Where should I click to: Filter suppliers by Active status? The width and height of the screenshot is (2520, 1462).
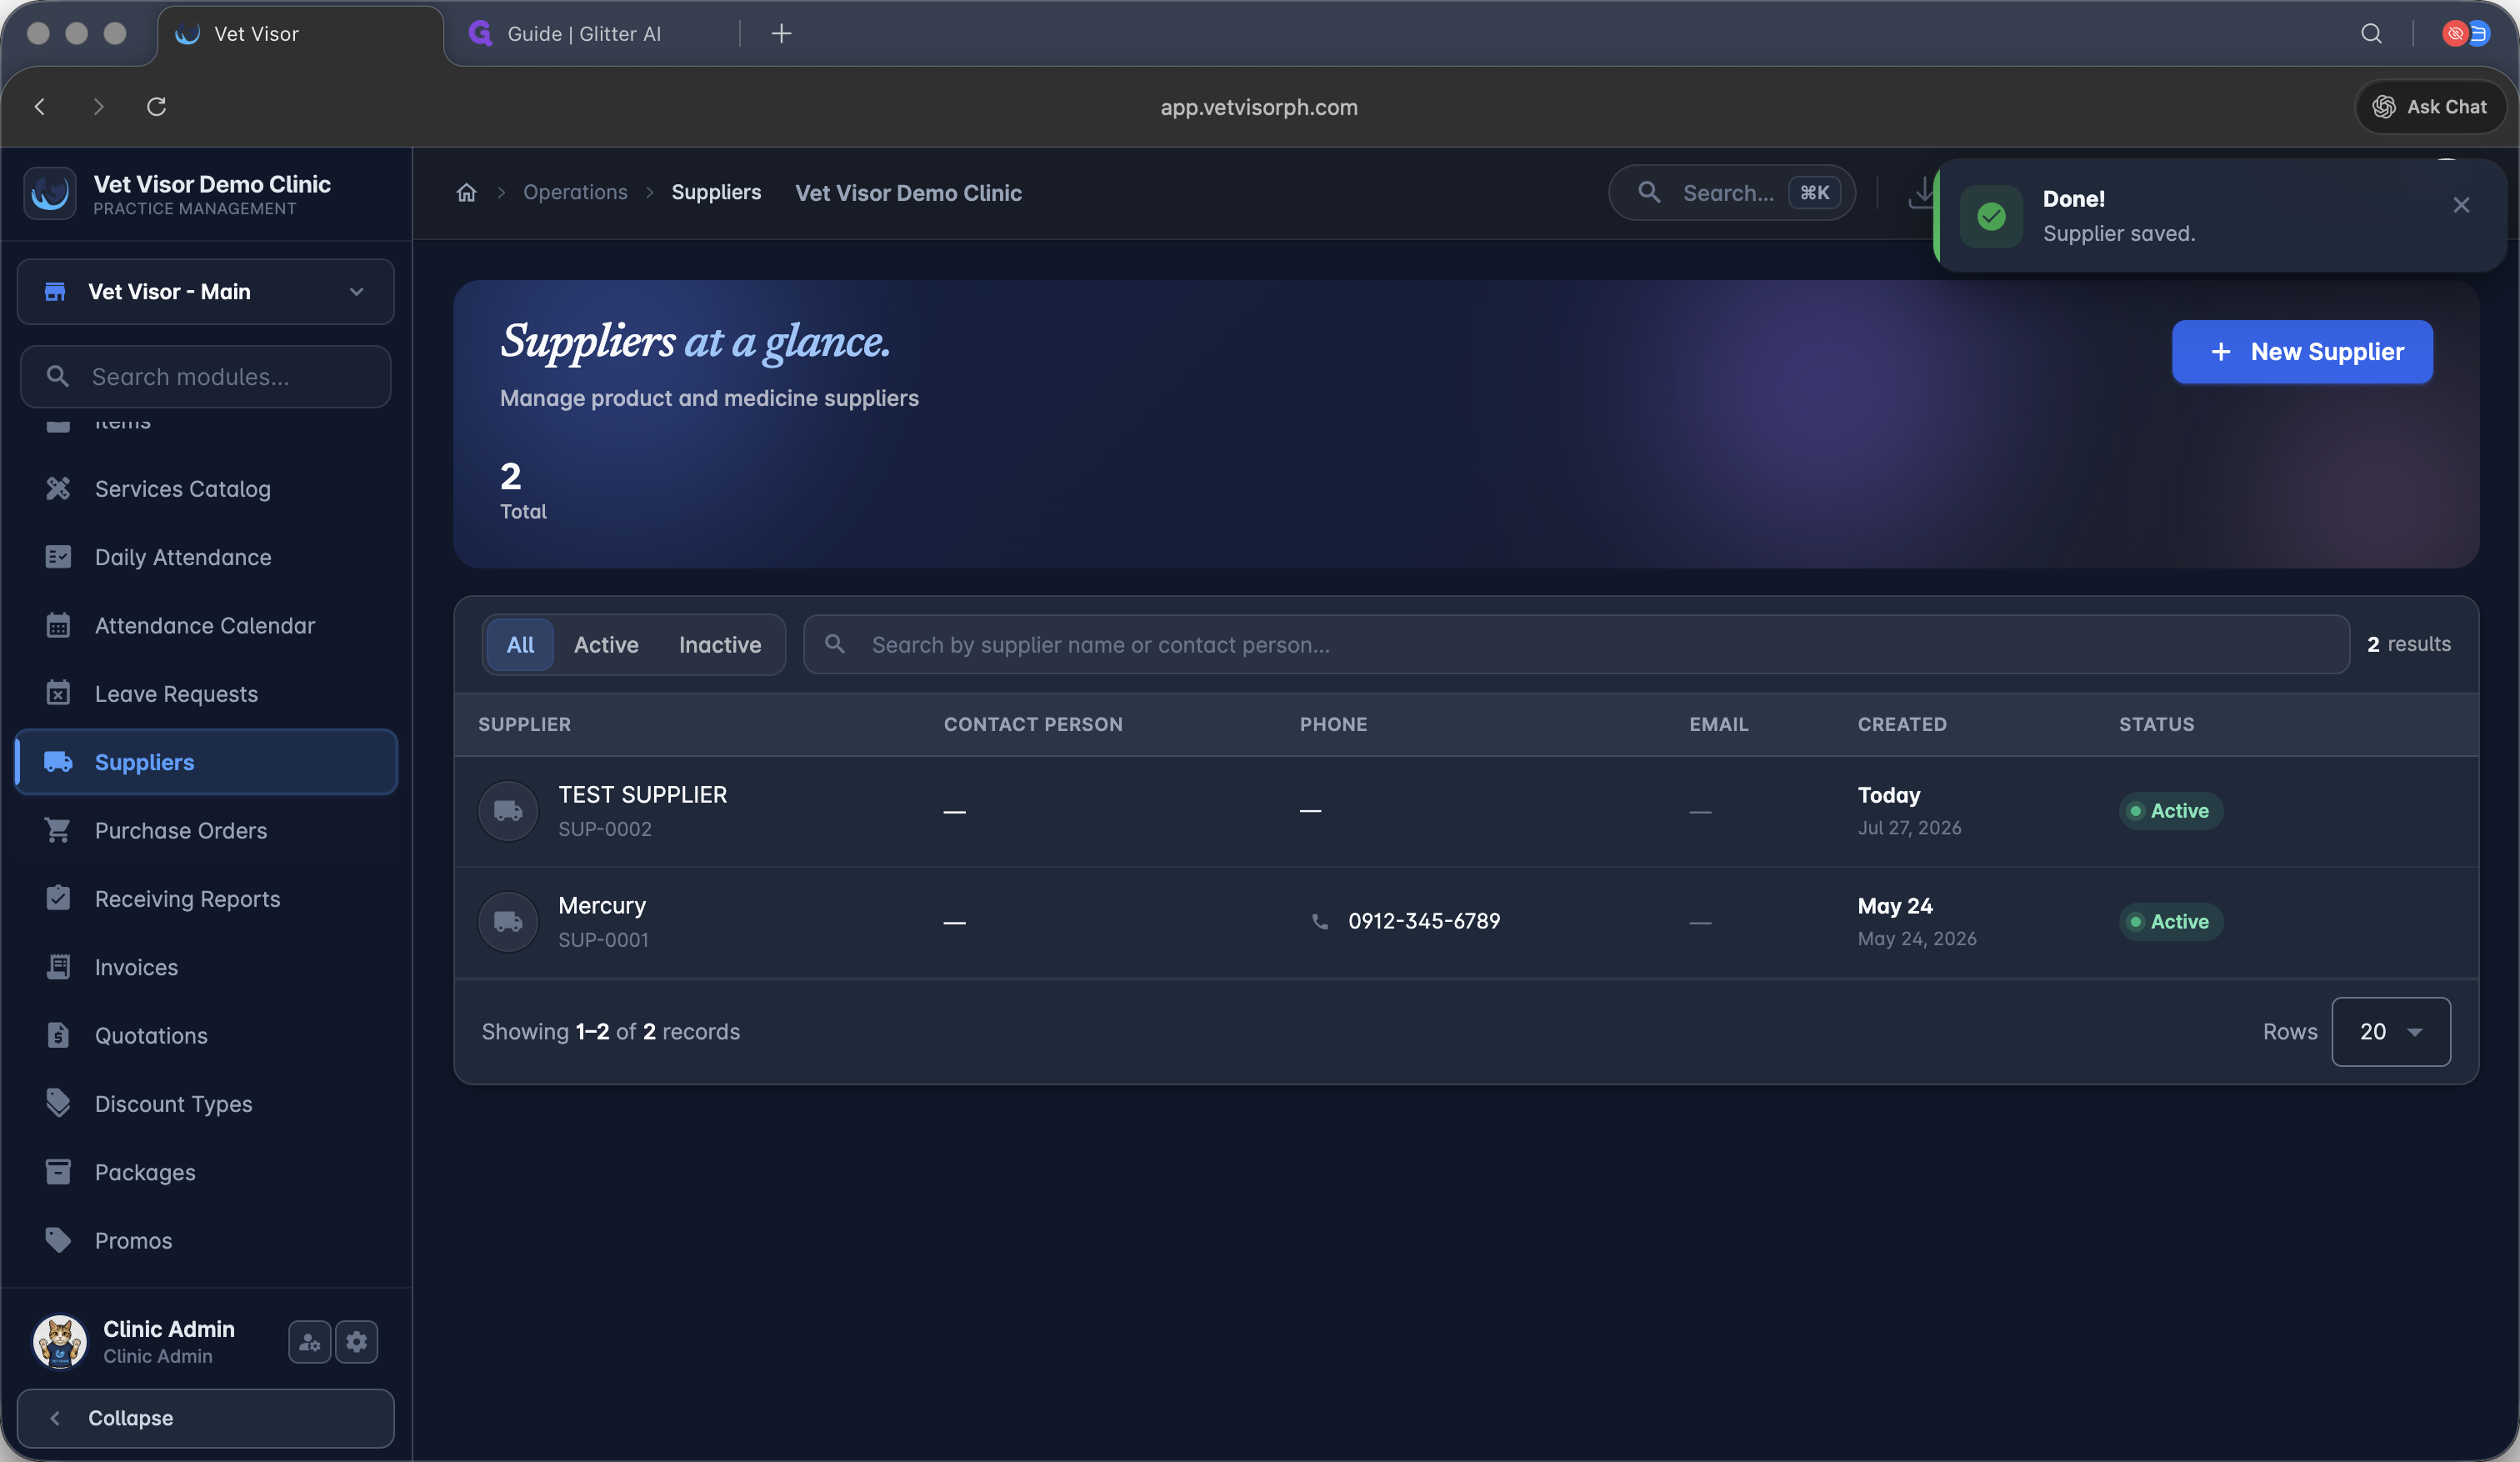click(x=606, y=644)
